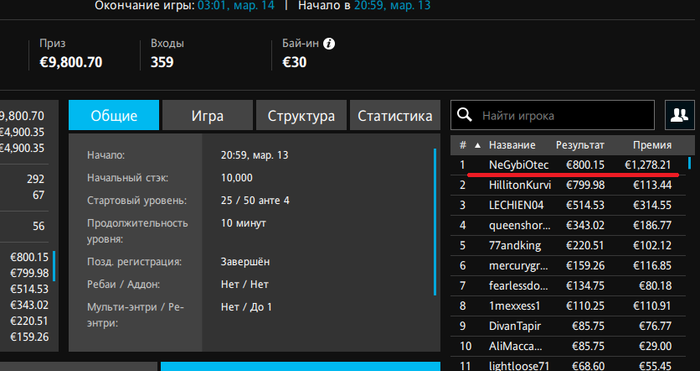Click €343.02 in left payout list

tap(29, 305)
